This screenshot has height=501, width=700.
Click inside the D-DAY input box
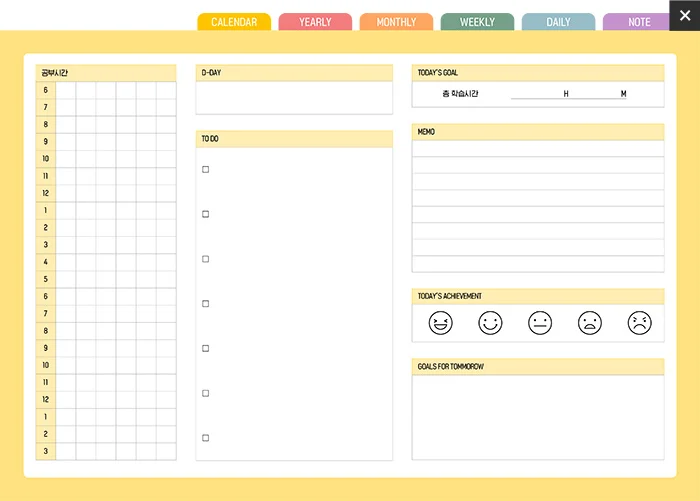point(294,98)
